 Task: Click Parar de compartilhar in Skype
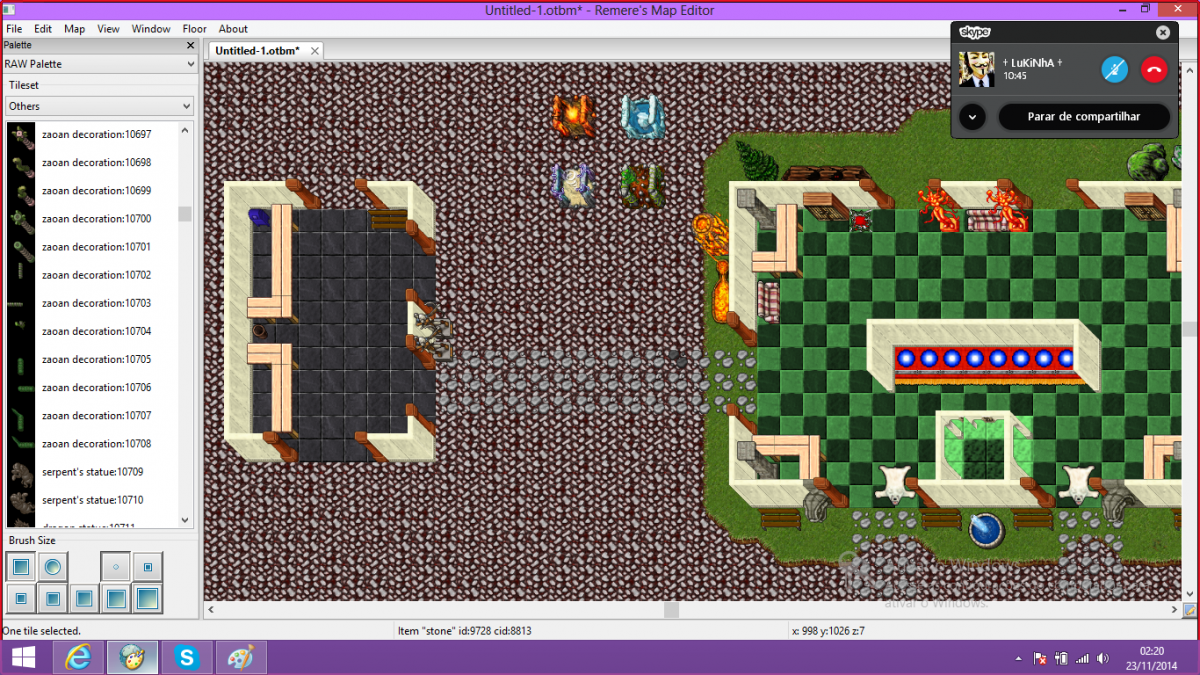(1084, 117)
